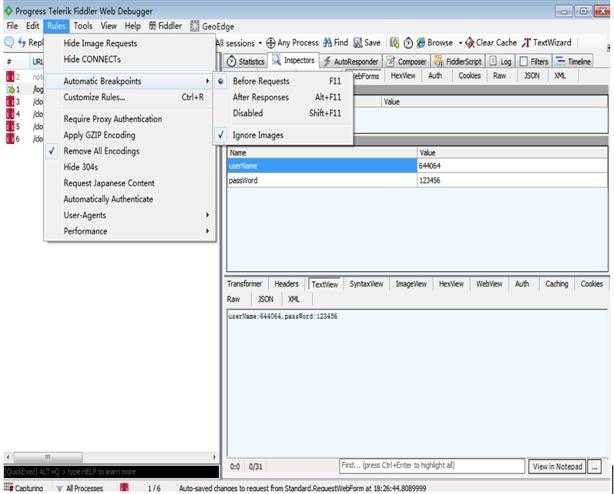The image size is (614, 494).
Task: Click the Replay arrow icon
Action: tap(22, 42)
